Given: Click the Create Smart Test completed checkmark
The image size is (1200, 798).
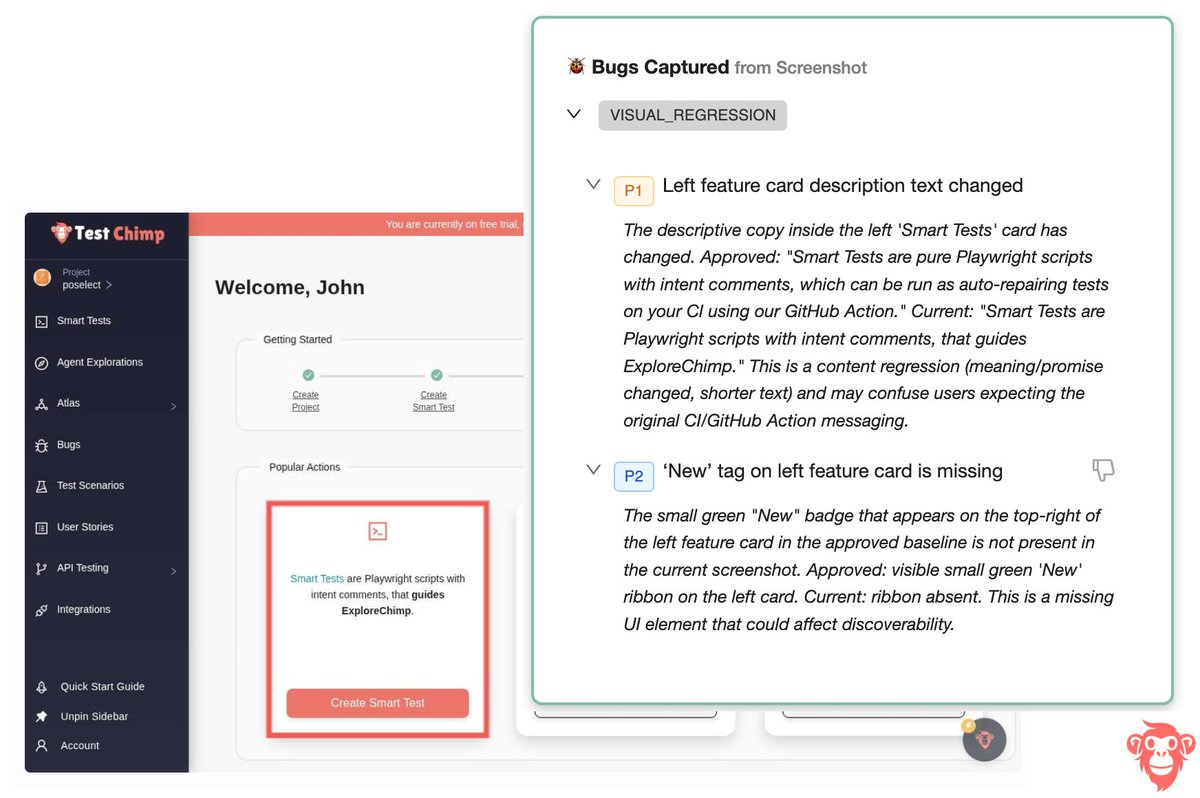Looking at the screenshot, I should (x=436, y=375).
